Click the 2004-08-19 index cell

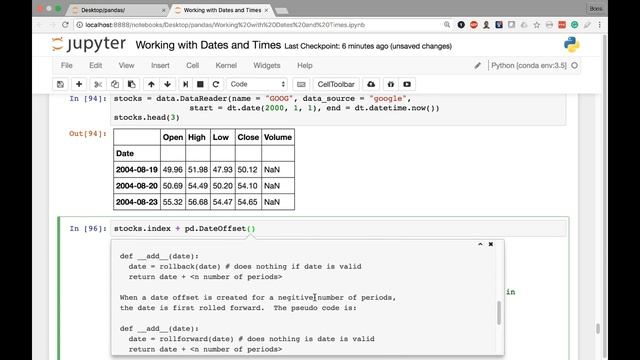(x=137, y=170)
